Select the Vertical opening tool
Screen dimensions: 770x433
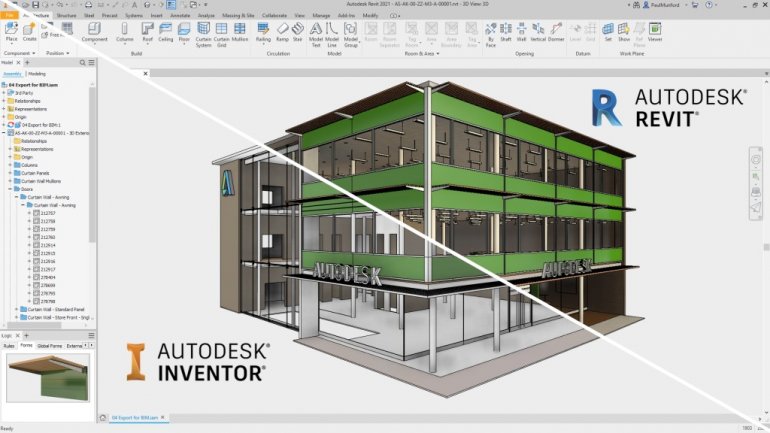538,32
